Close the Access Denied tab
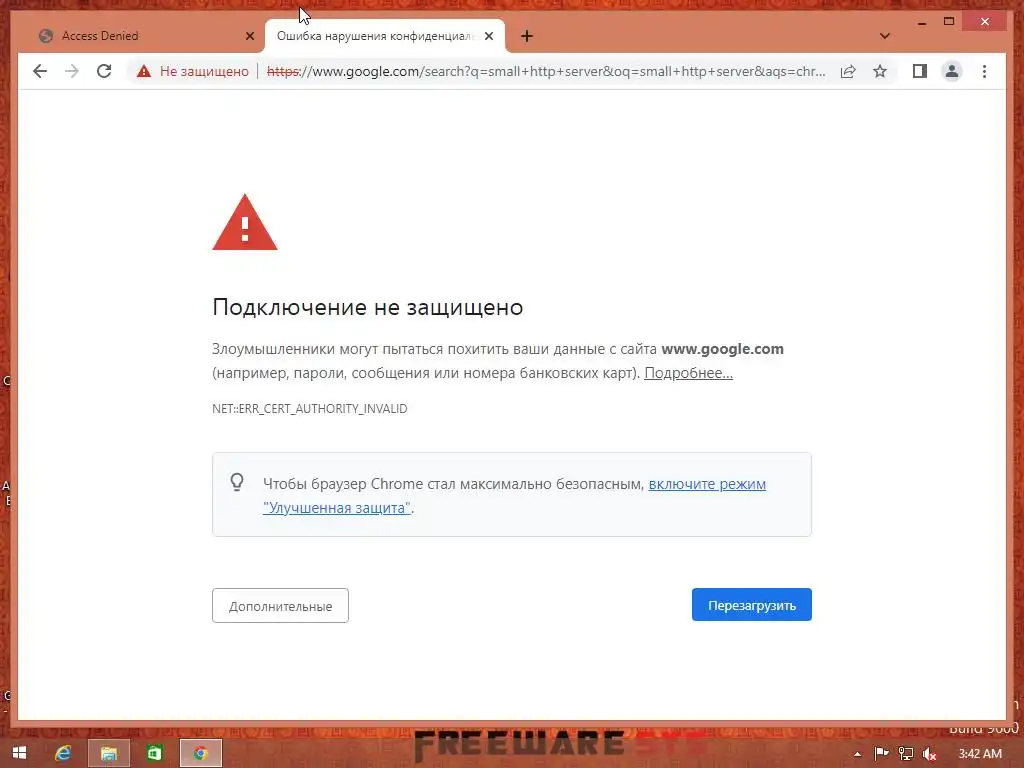Screen dimensions: 1024x768 [249, 36]
